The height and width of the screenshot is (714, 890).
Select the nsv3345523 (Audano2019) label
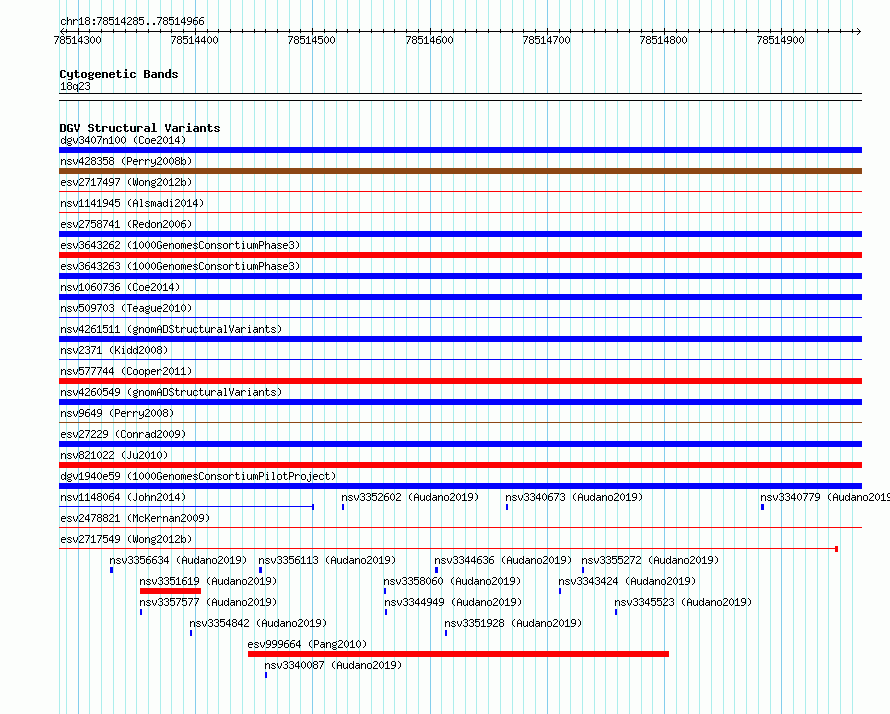tap(683, 602)
